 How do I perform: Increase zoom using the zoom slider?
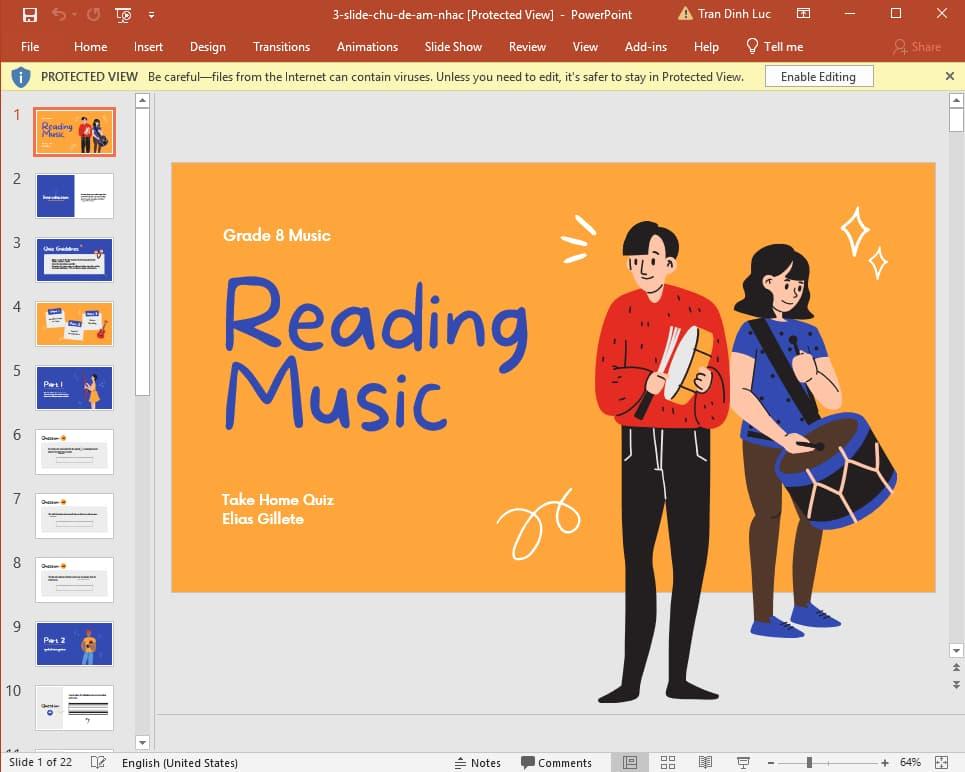pyautogui.click(x=884, y=762)
